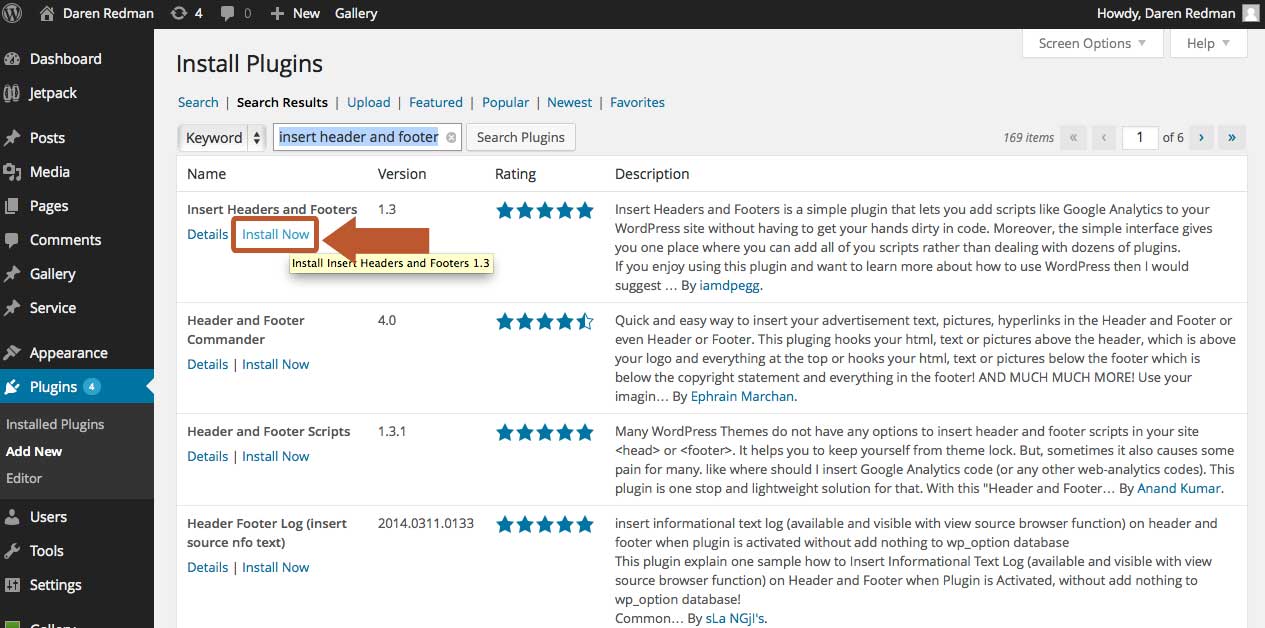The image size is (1265, 628).
Task: Click the Jetpack sidebar icon
Action: 13,93
